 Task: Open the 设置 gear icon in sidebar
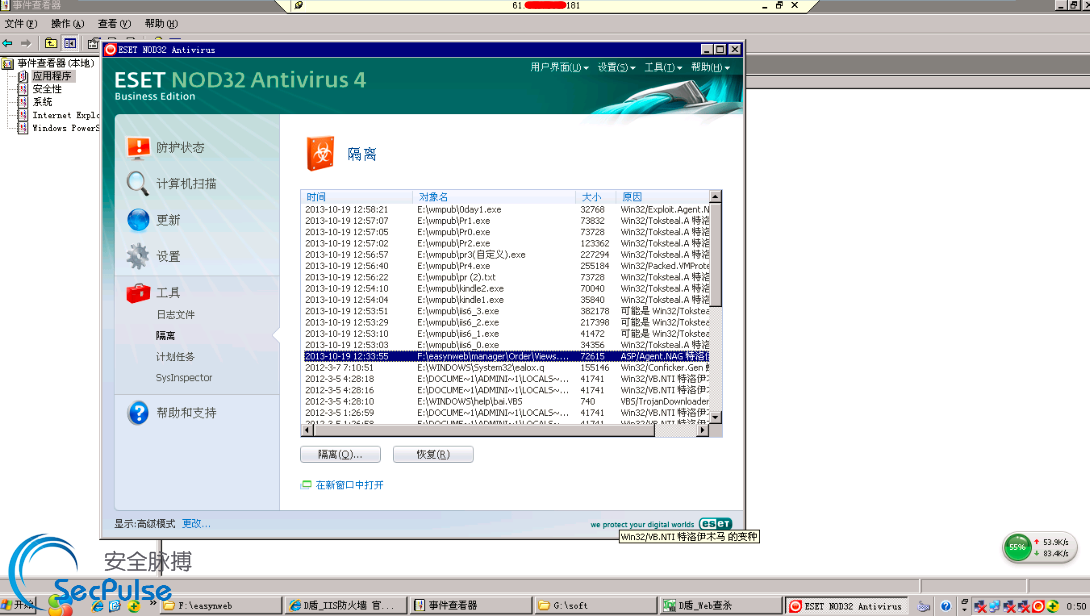tap(138, 256)
